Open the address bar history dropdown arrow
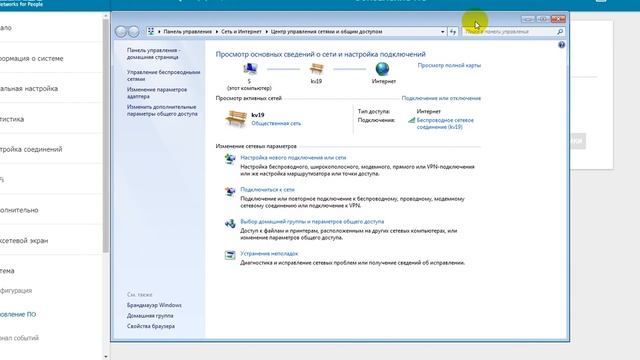This screenshot has width=640, height=360. point(443,31)
